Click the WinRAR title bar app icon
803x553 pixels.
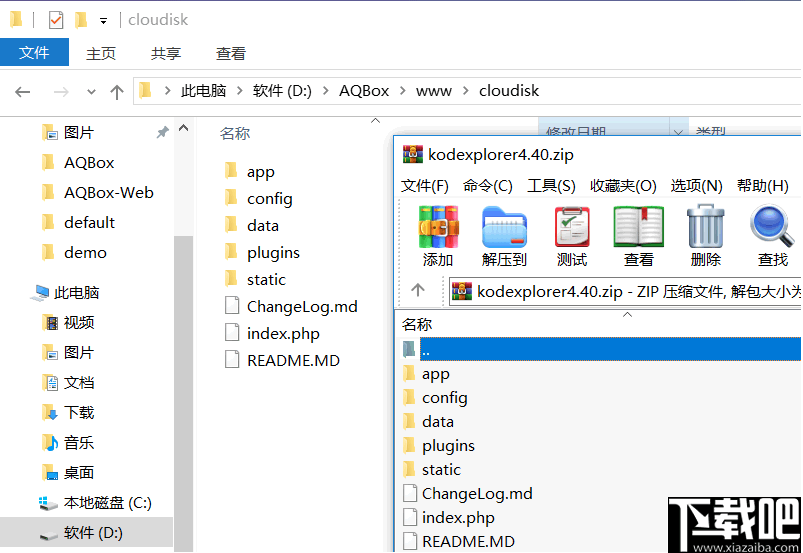click(413, 154)
